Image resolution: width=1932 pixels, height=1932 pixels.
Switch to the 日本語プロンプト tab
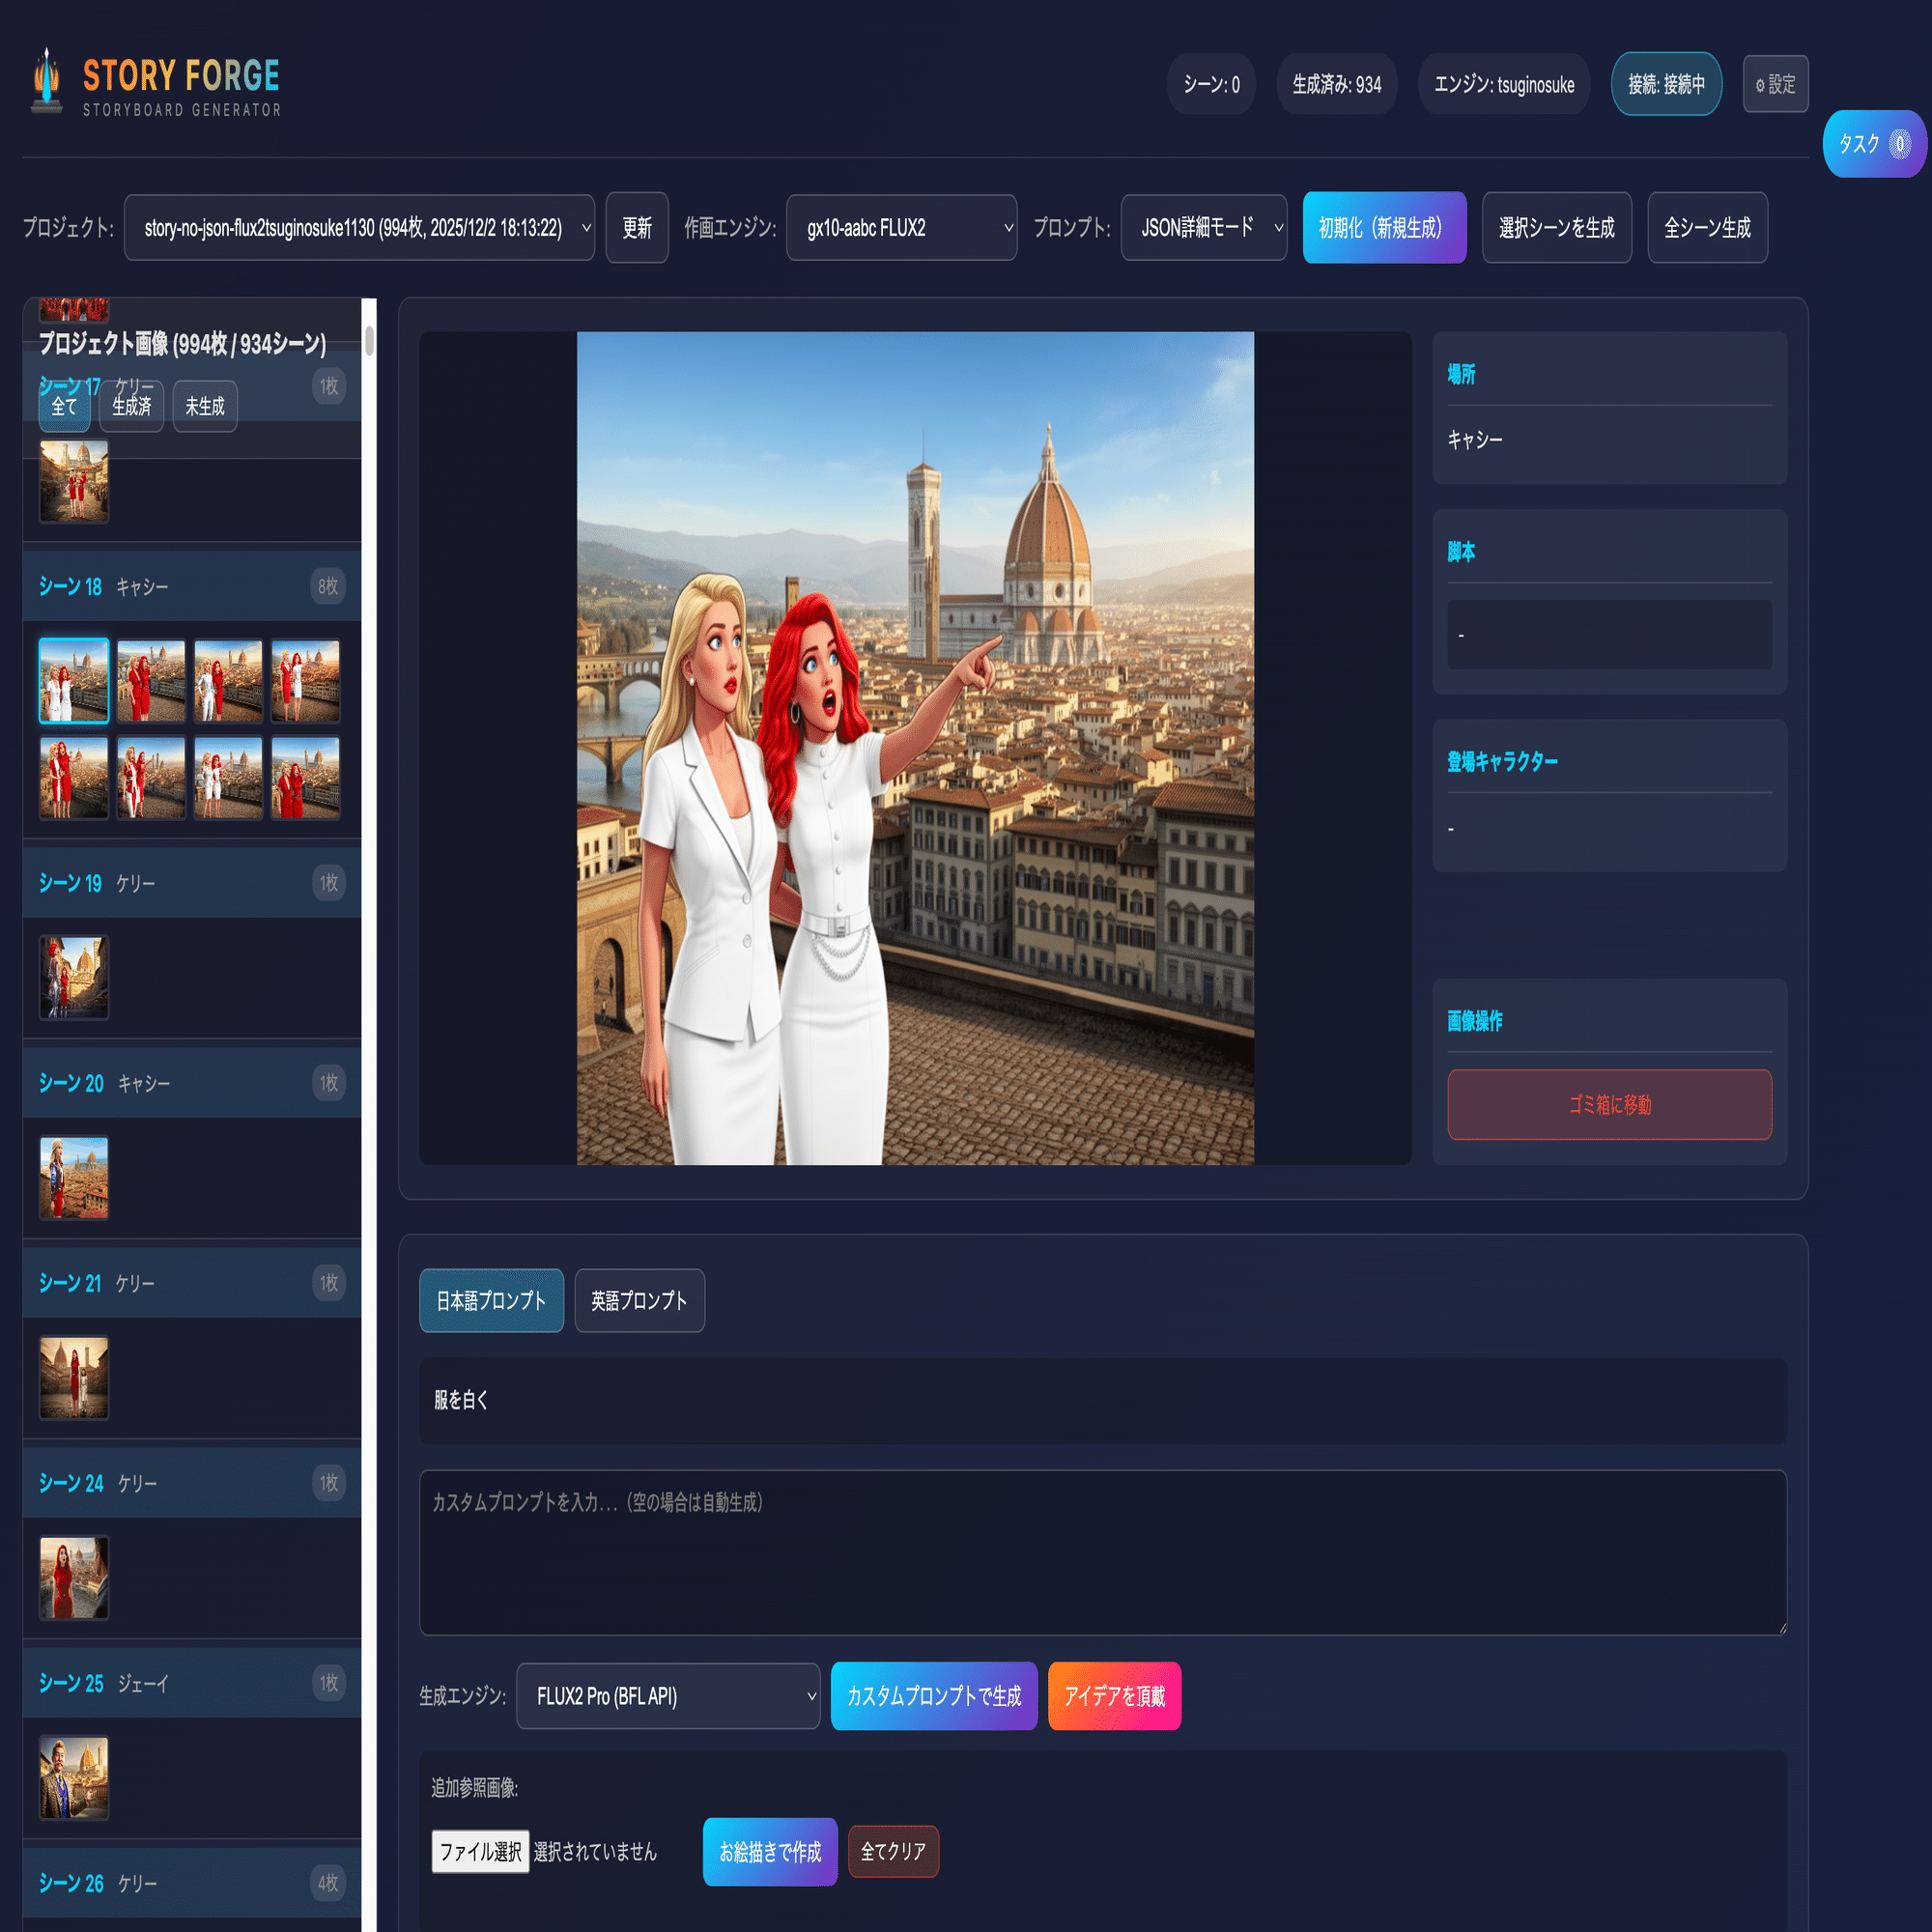point(491,1300)
